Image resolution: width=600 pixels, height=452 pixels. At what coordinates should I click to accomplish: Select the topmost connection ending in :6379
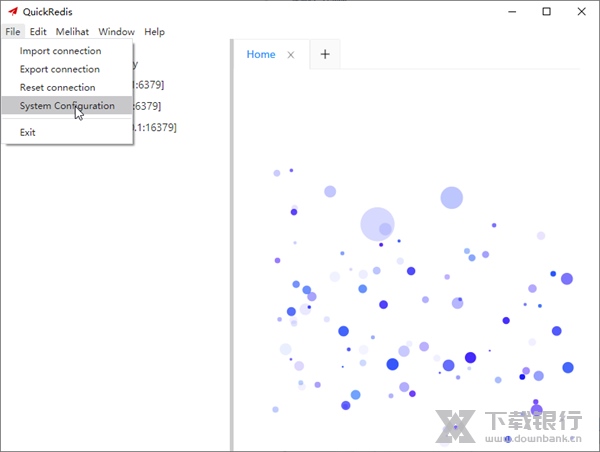click(x=148, y=84)
